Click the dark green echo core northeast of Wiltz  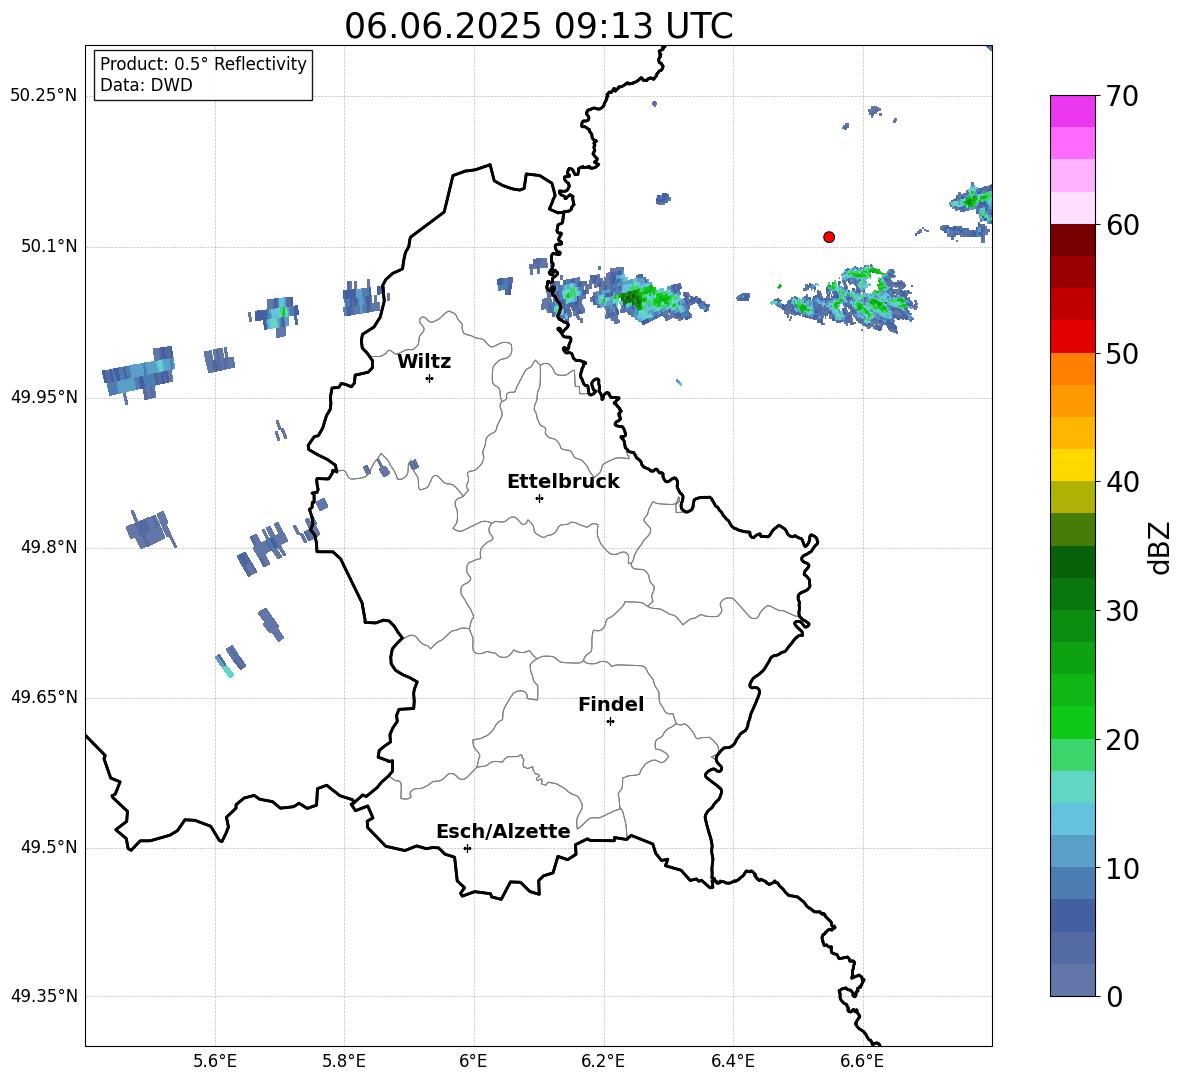[x=633, y=297]
